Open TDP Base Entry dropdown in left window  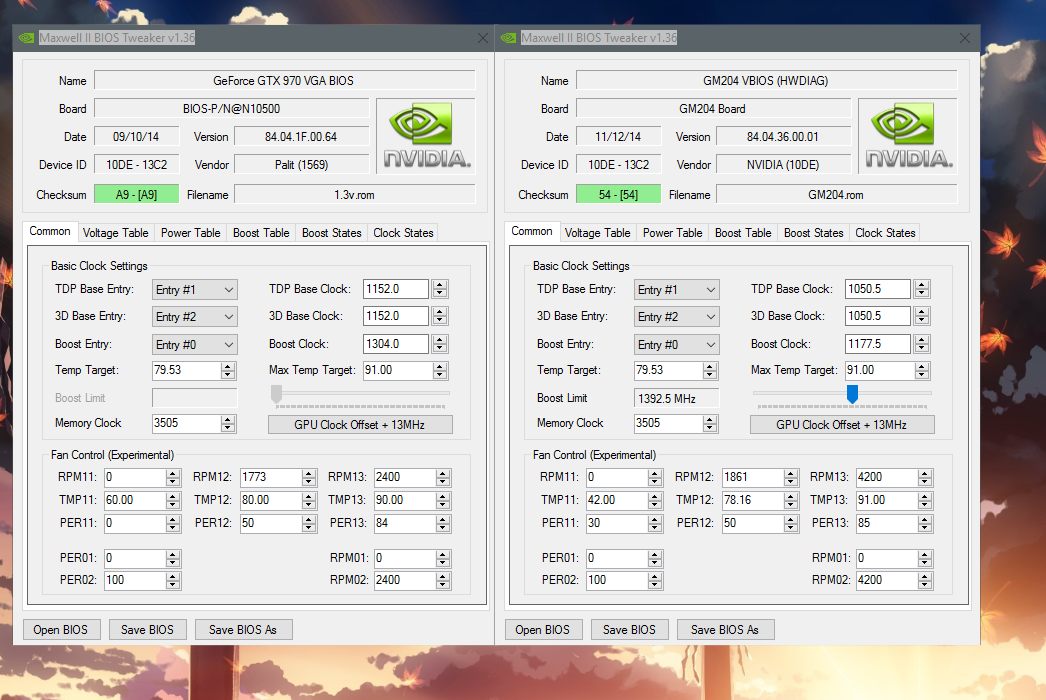point(194,290)
